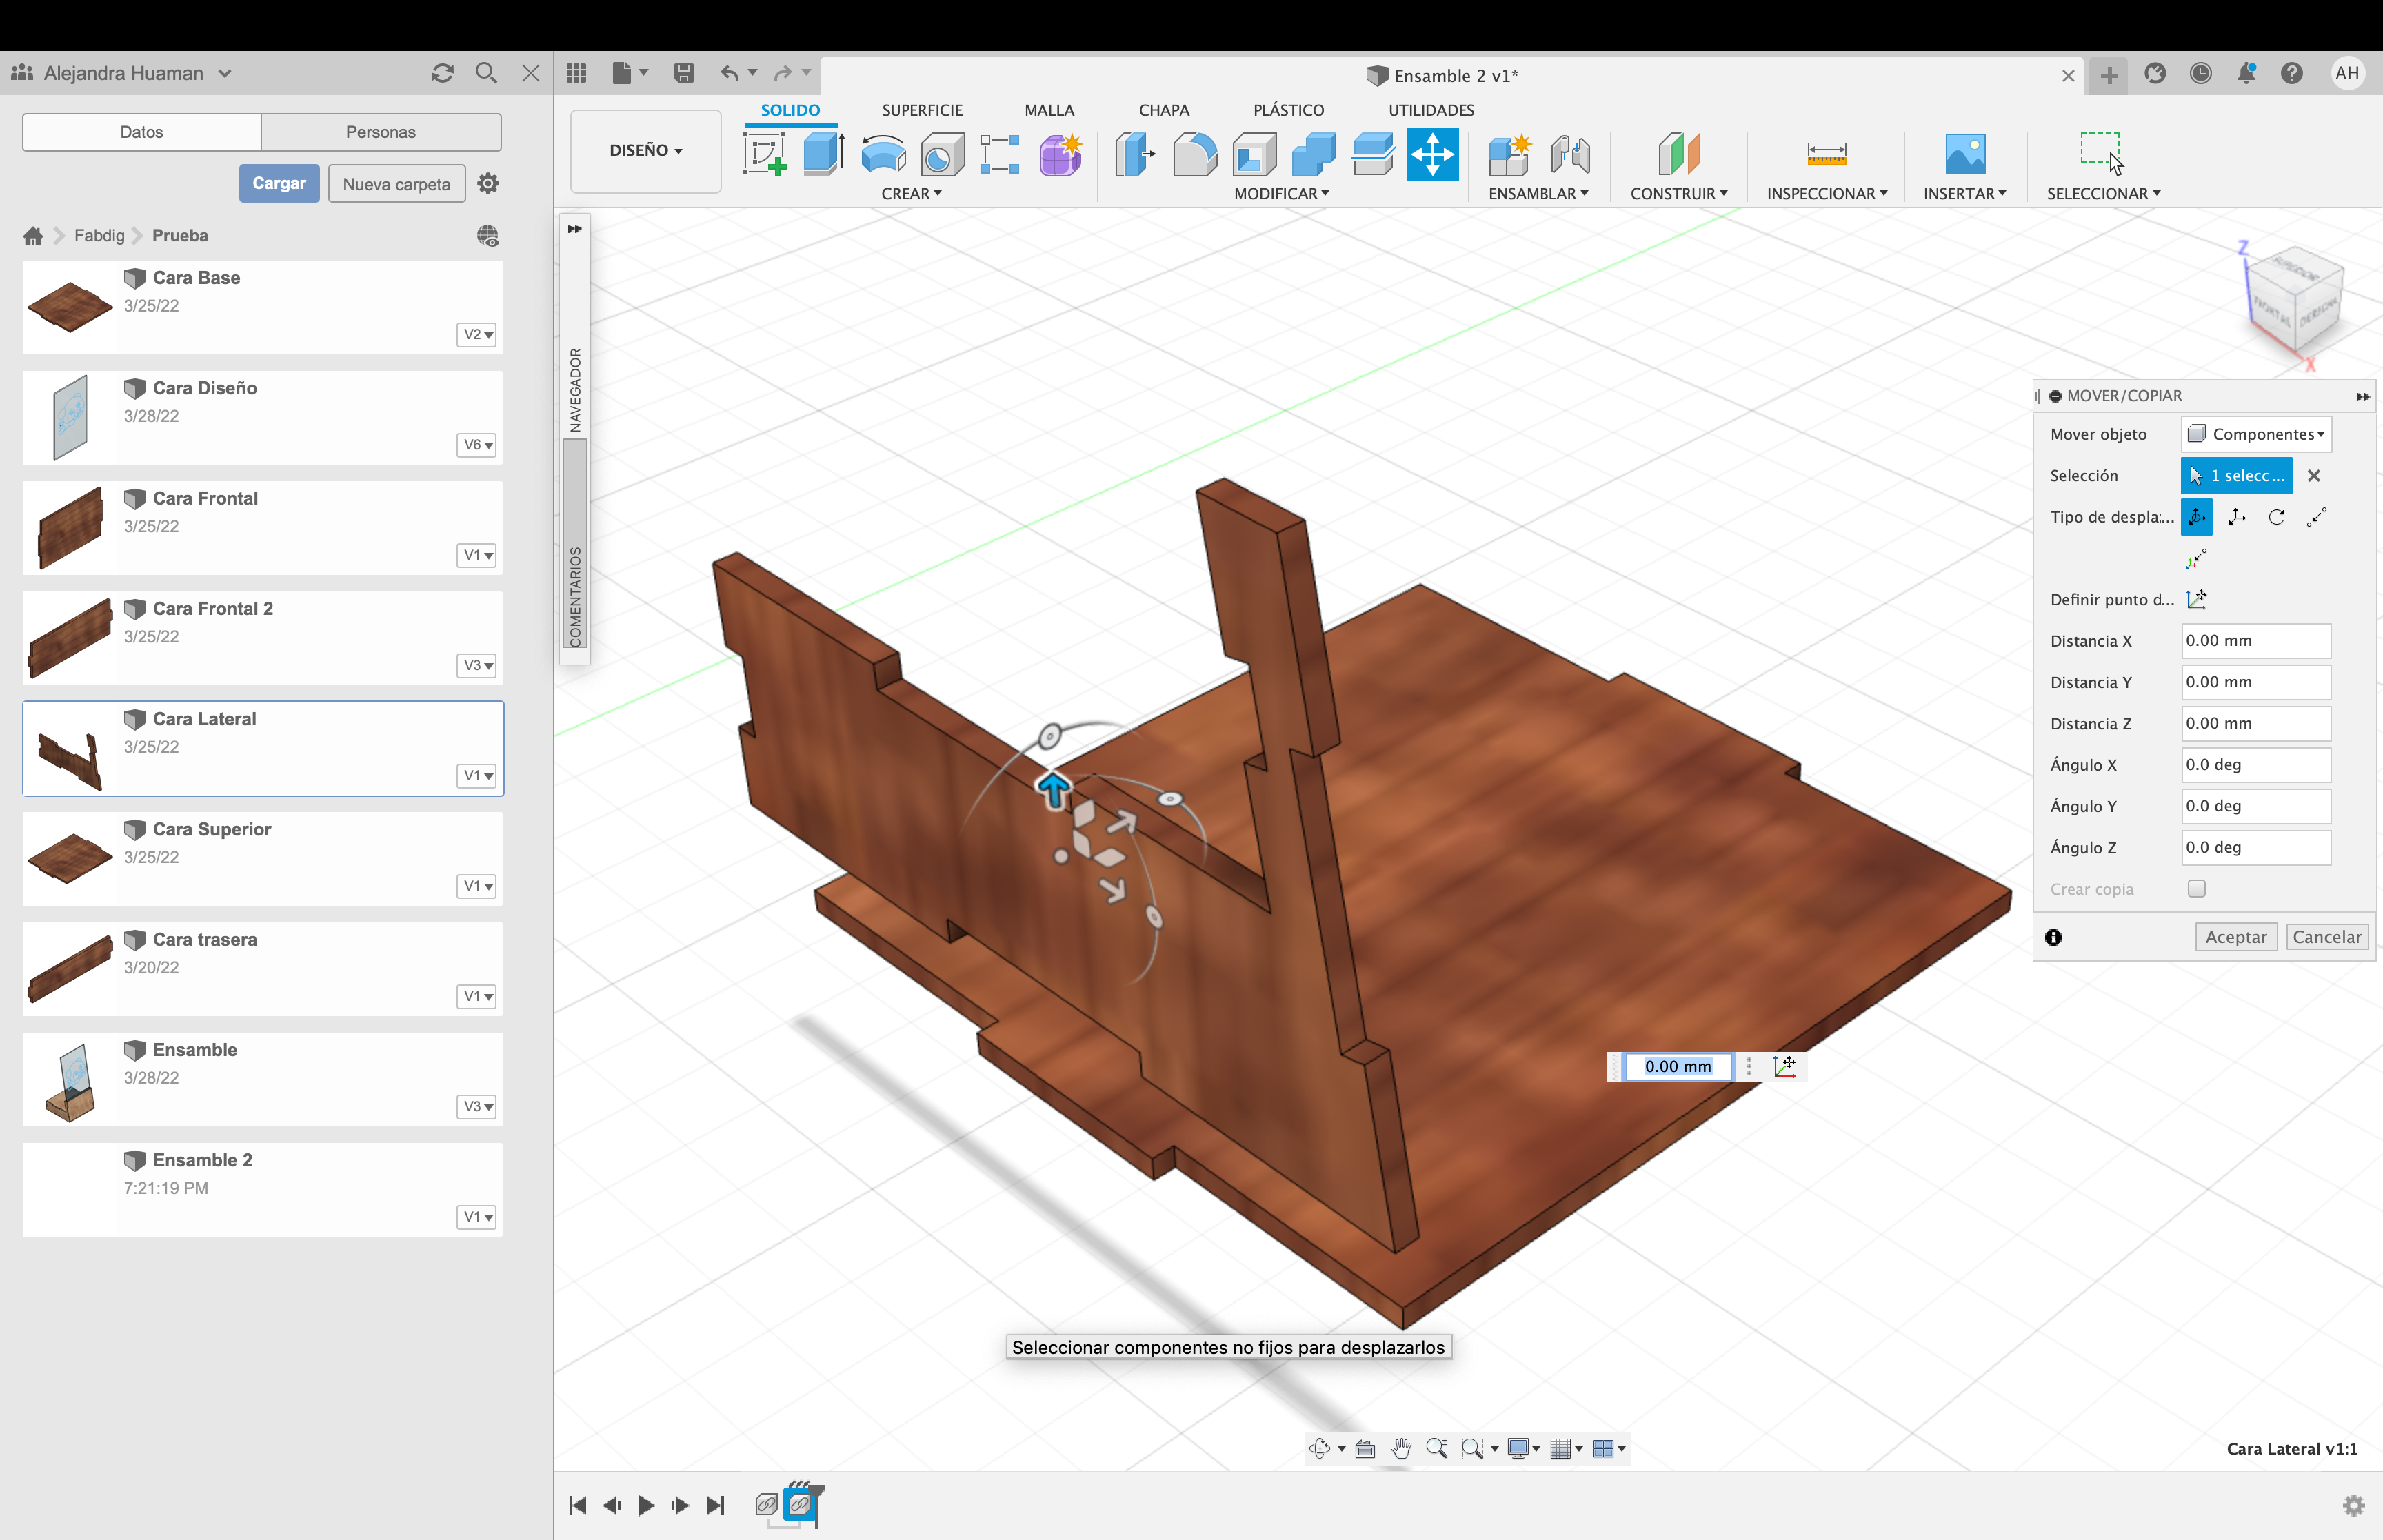Open data panel settings gear

488,184
